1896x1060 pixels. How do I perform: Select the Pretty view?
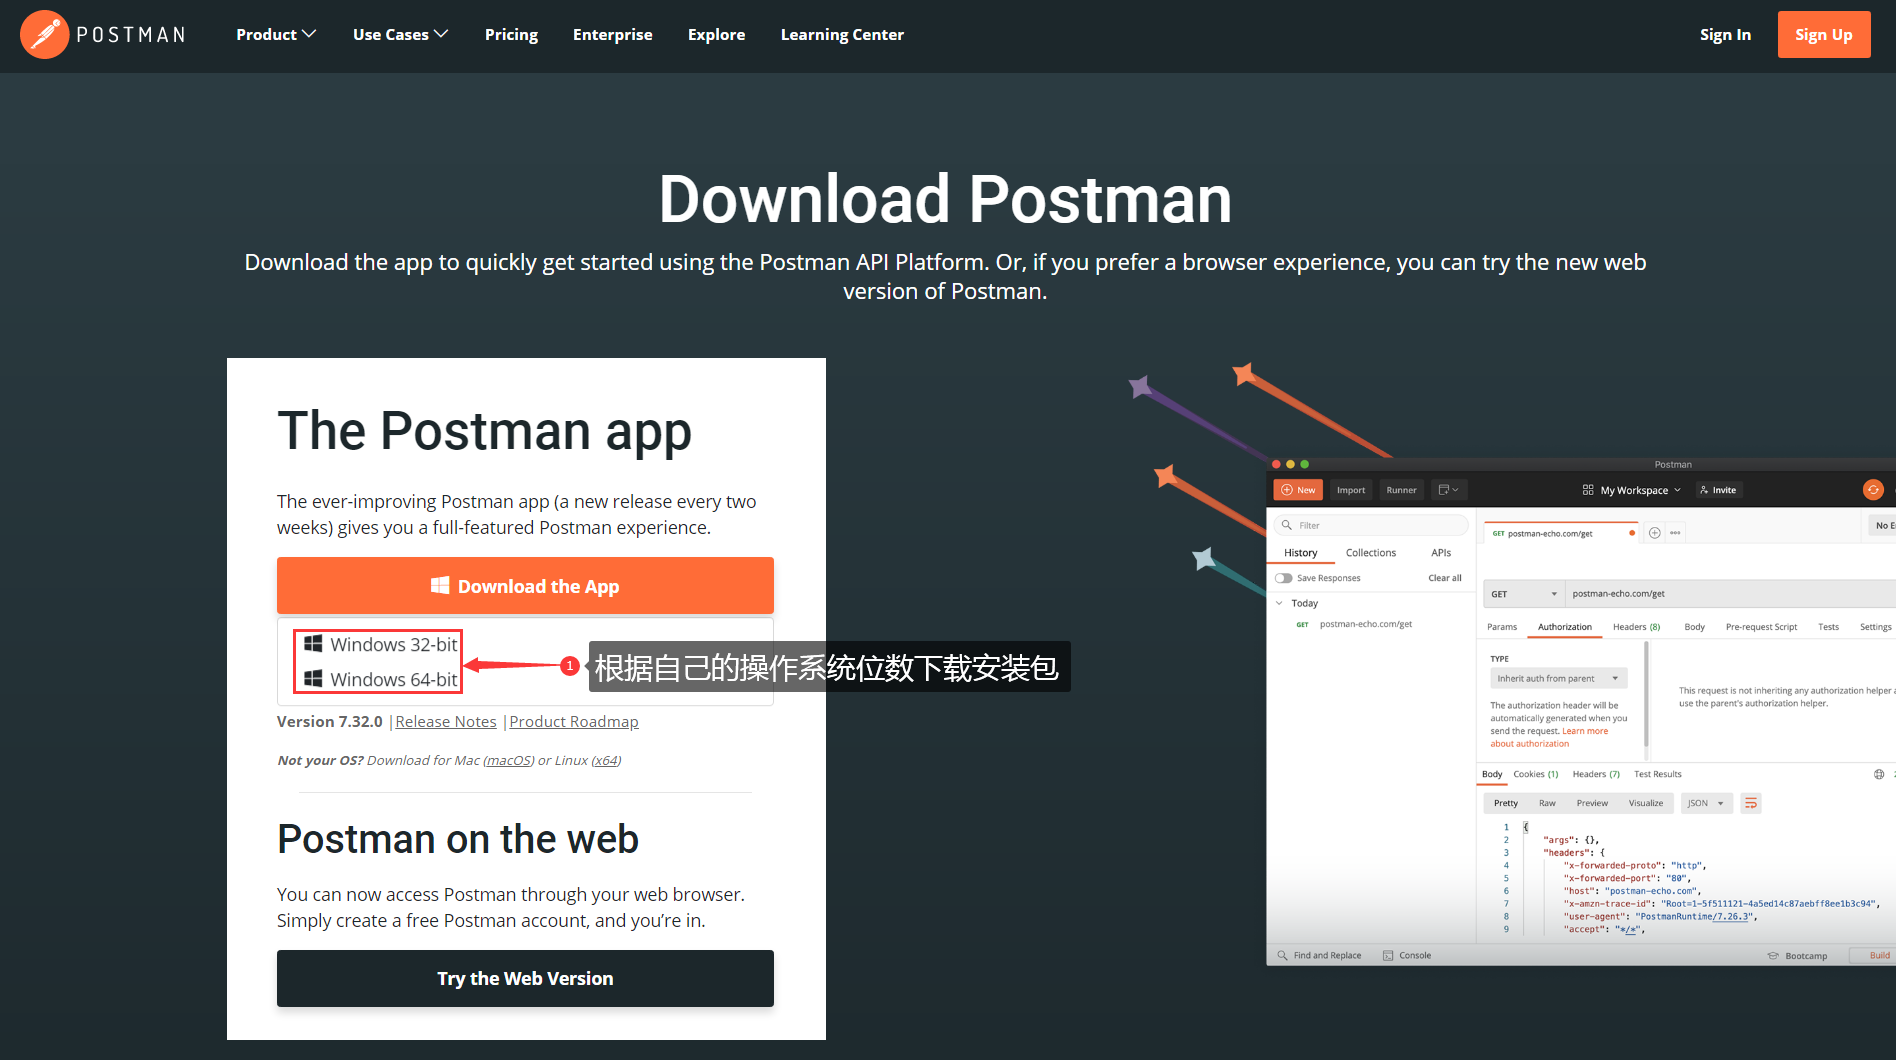[1505, 803]
